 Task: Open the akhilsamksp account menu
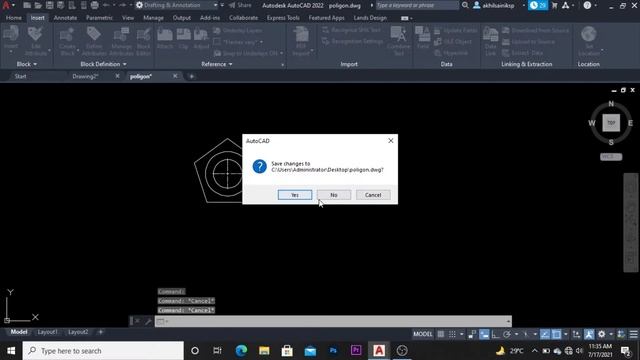[x=498, y=5]
